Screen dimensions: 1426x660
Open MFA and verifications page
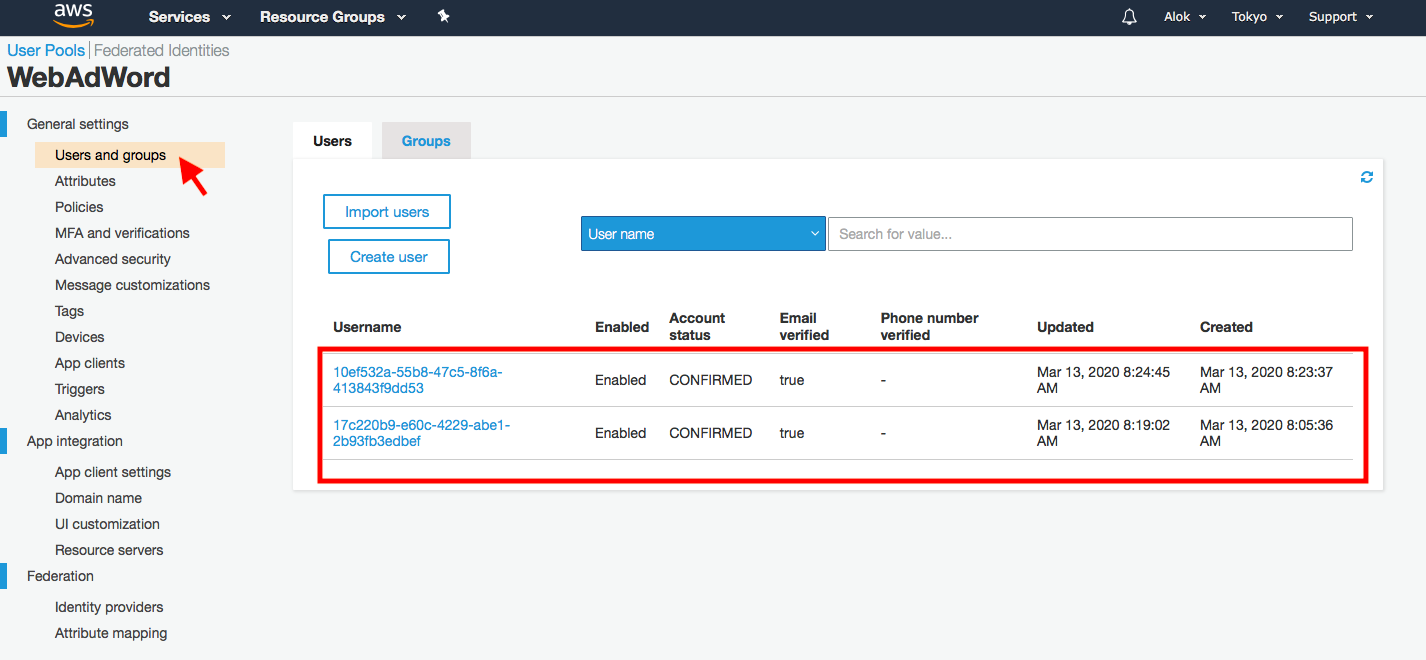pos(122,233)
